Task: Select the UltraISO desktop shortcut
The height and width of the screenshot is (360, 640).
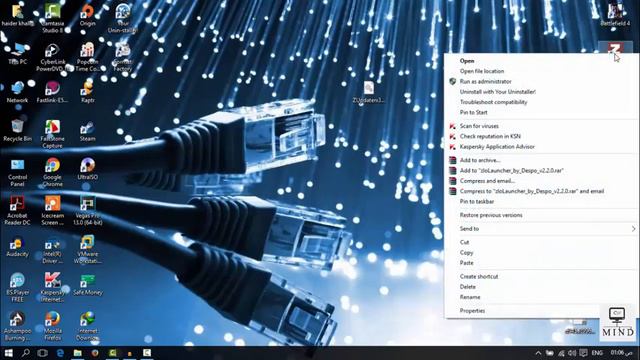Action: (87, 169)
